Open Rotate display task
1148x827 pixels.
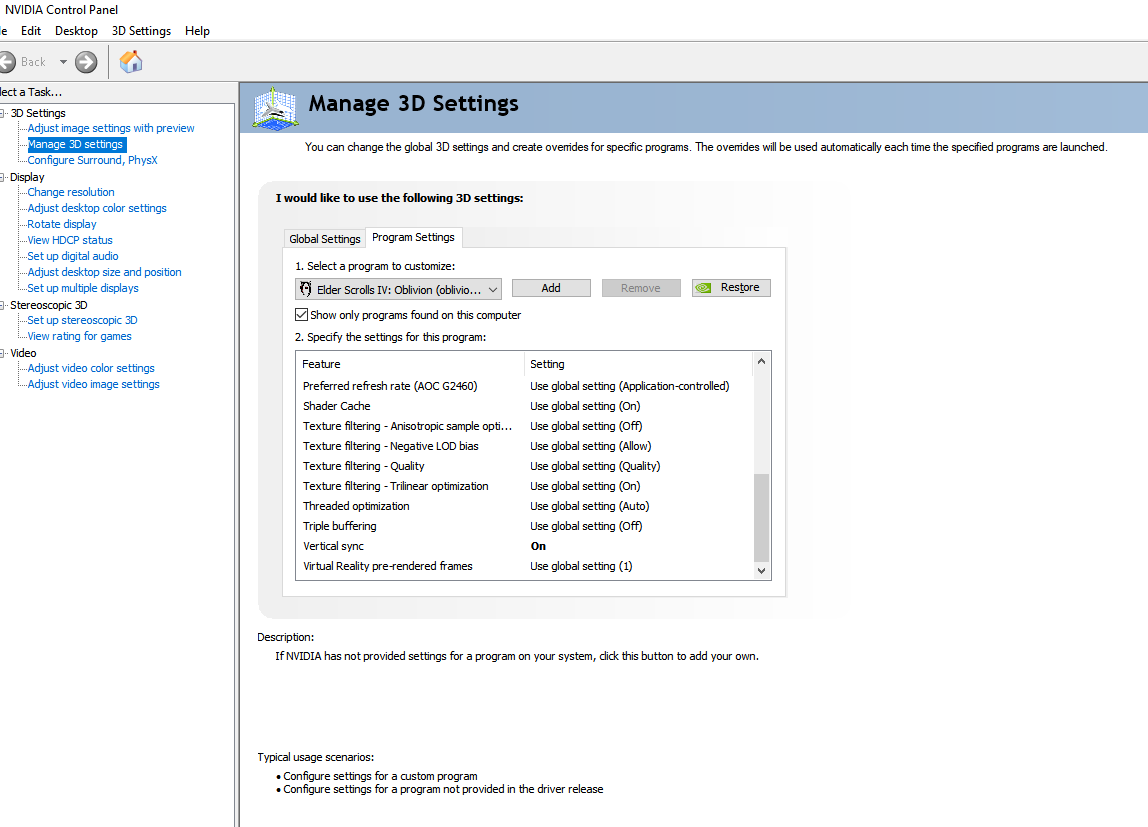click(x=62, y=224)
